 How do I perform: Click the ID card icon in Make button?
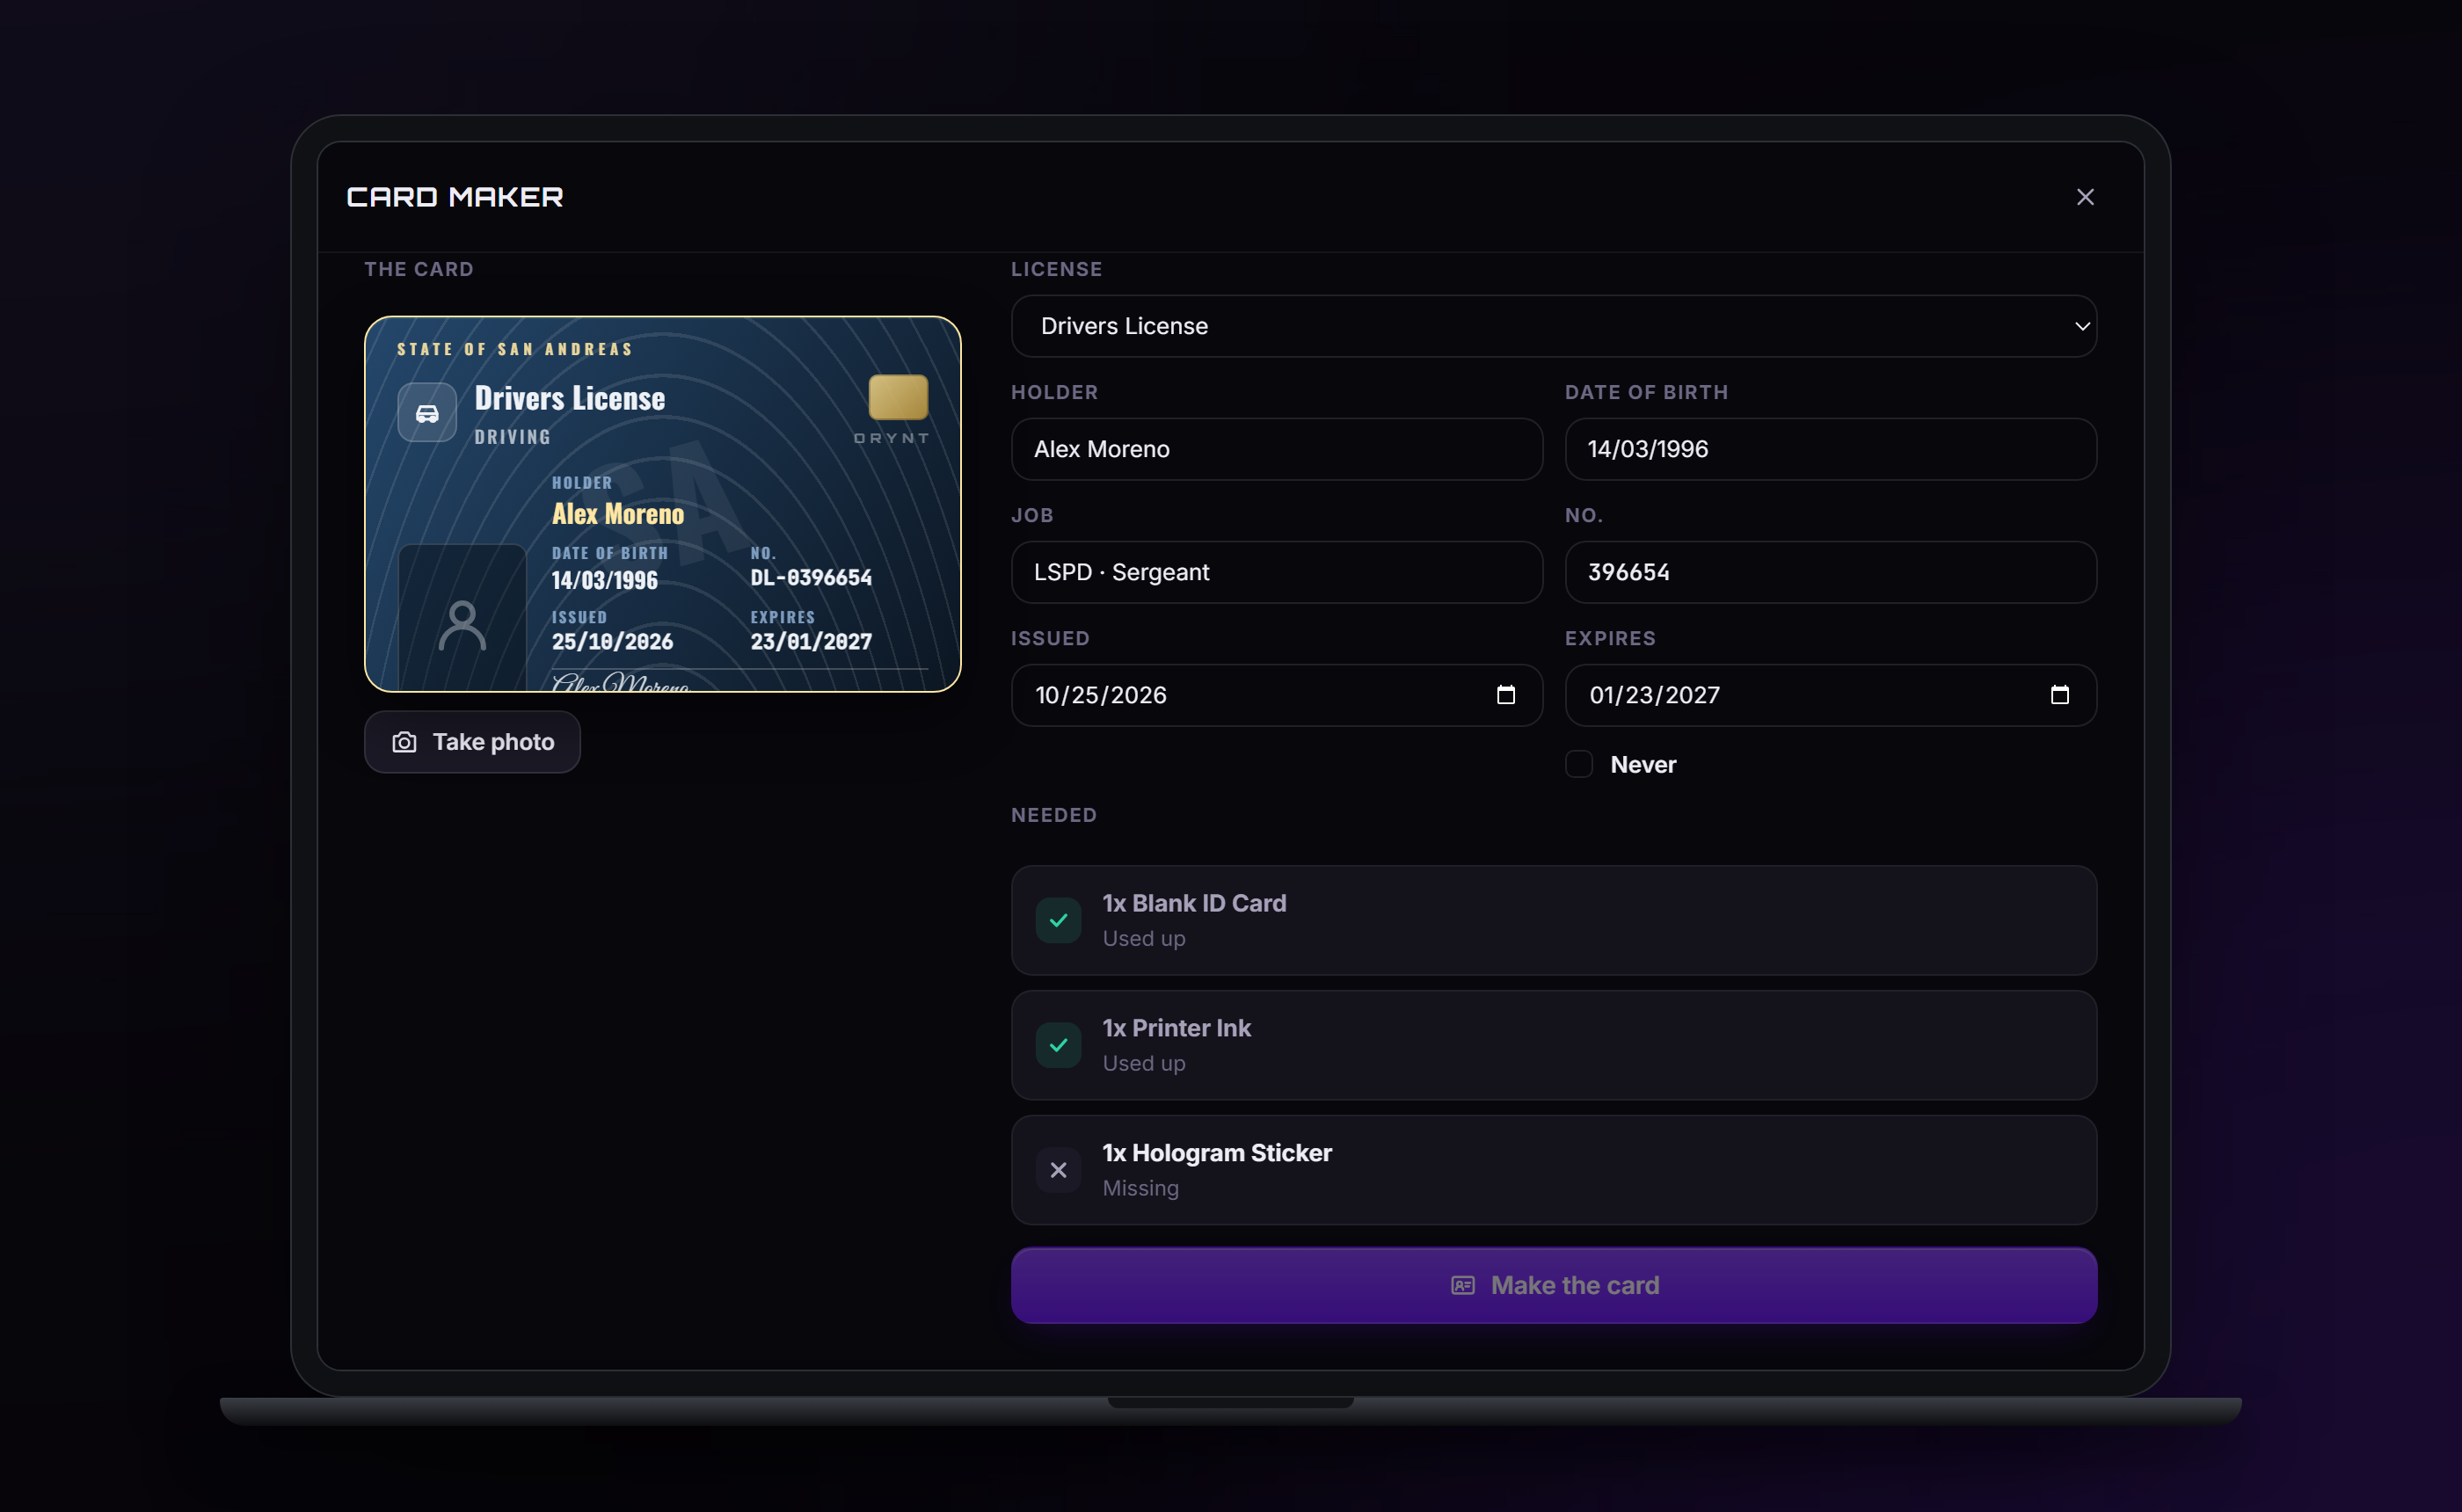[1462, 1285]
